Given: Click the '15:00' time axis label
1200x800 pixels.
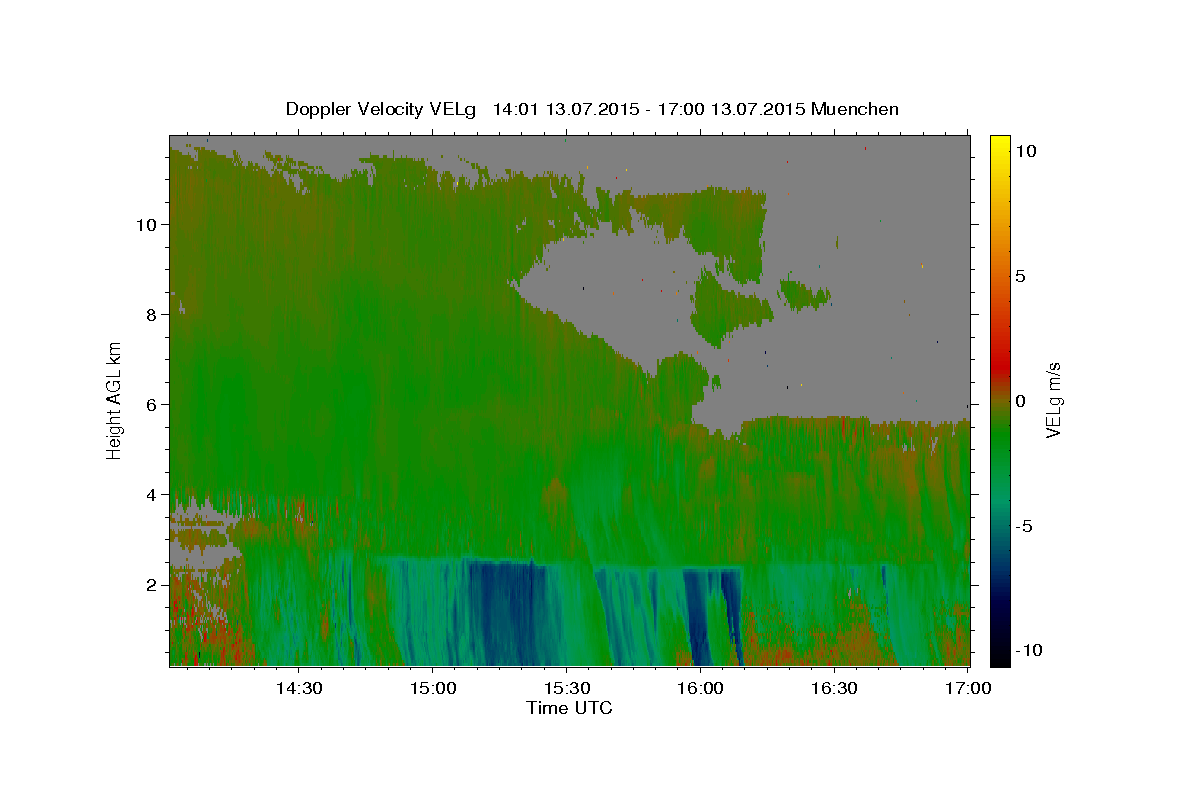Looking at the screenshot, I should click(x=432, y=689).
